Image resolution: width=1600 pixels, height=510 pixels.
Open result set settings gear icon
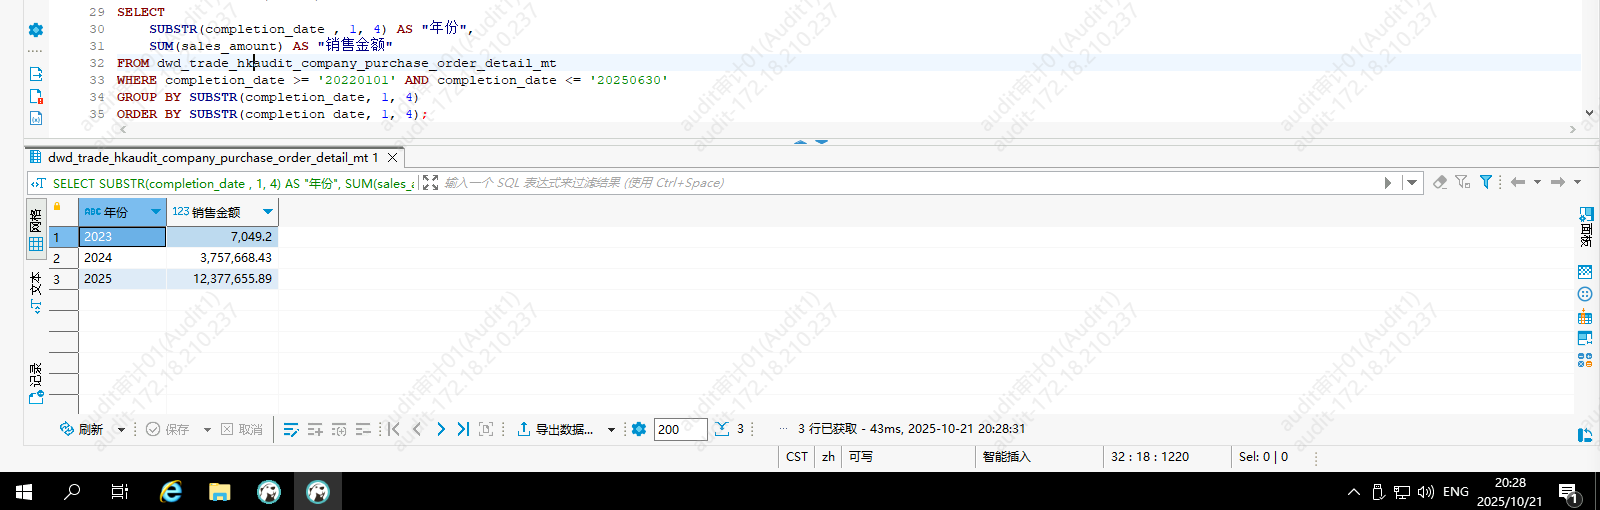point(639,429)
